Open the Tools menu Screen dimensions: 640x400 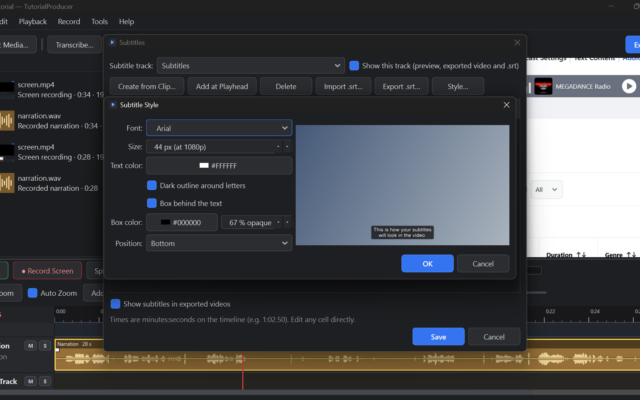pos(100,22)
